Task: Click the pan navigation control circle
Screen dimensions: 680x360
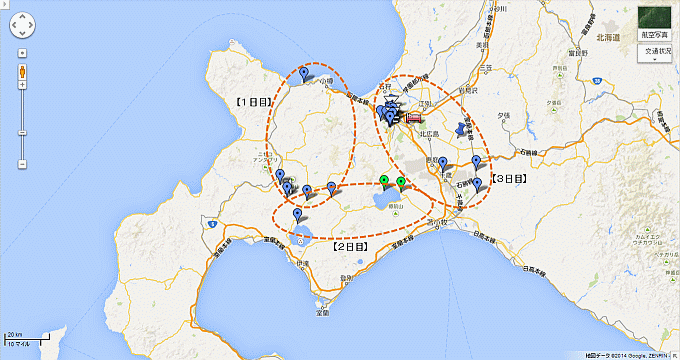Action: [x=22, y=25]
